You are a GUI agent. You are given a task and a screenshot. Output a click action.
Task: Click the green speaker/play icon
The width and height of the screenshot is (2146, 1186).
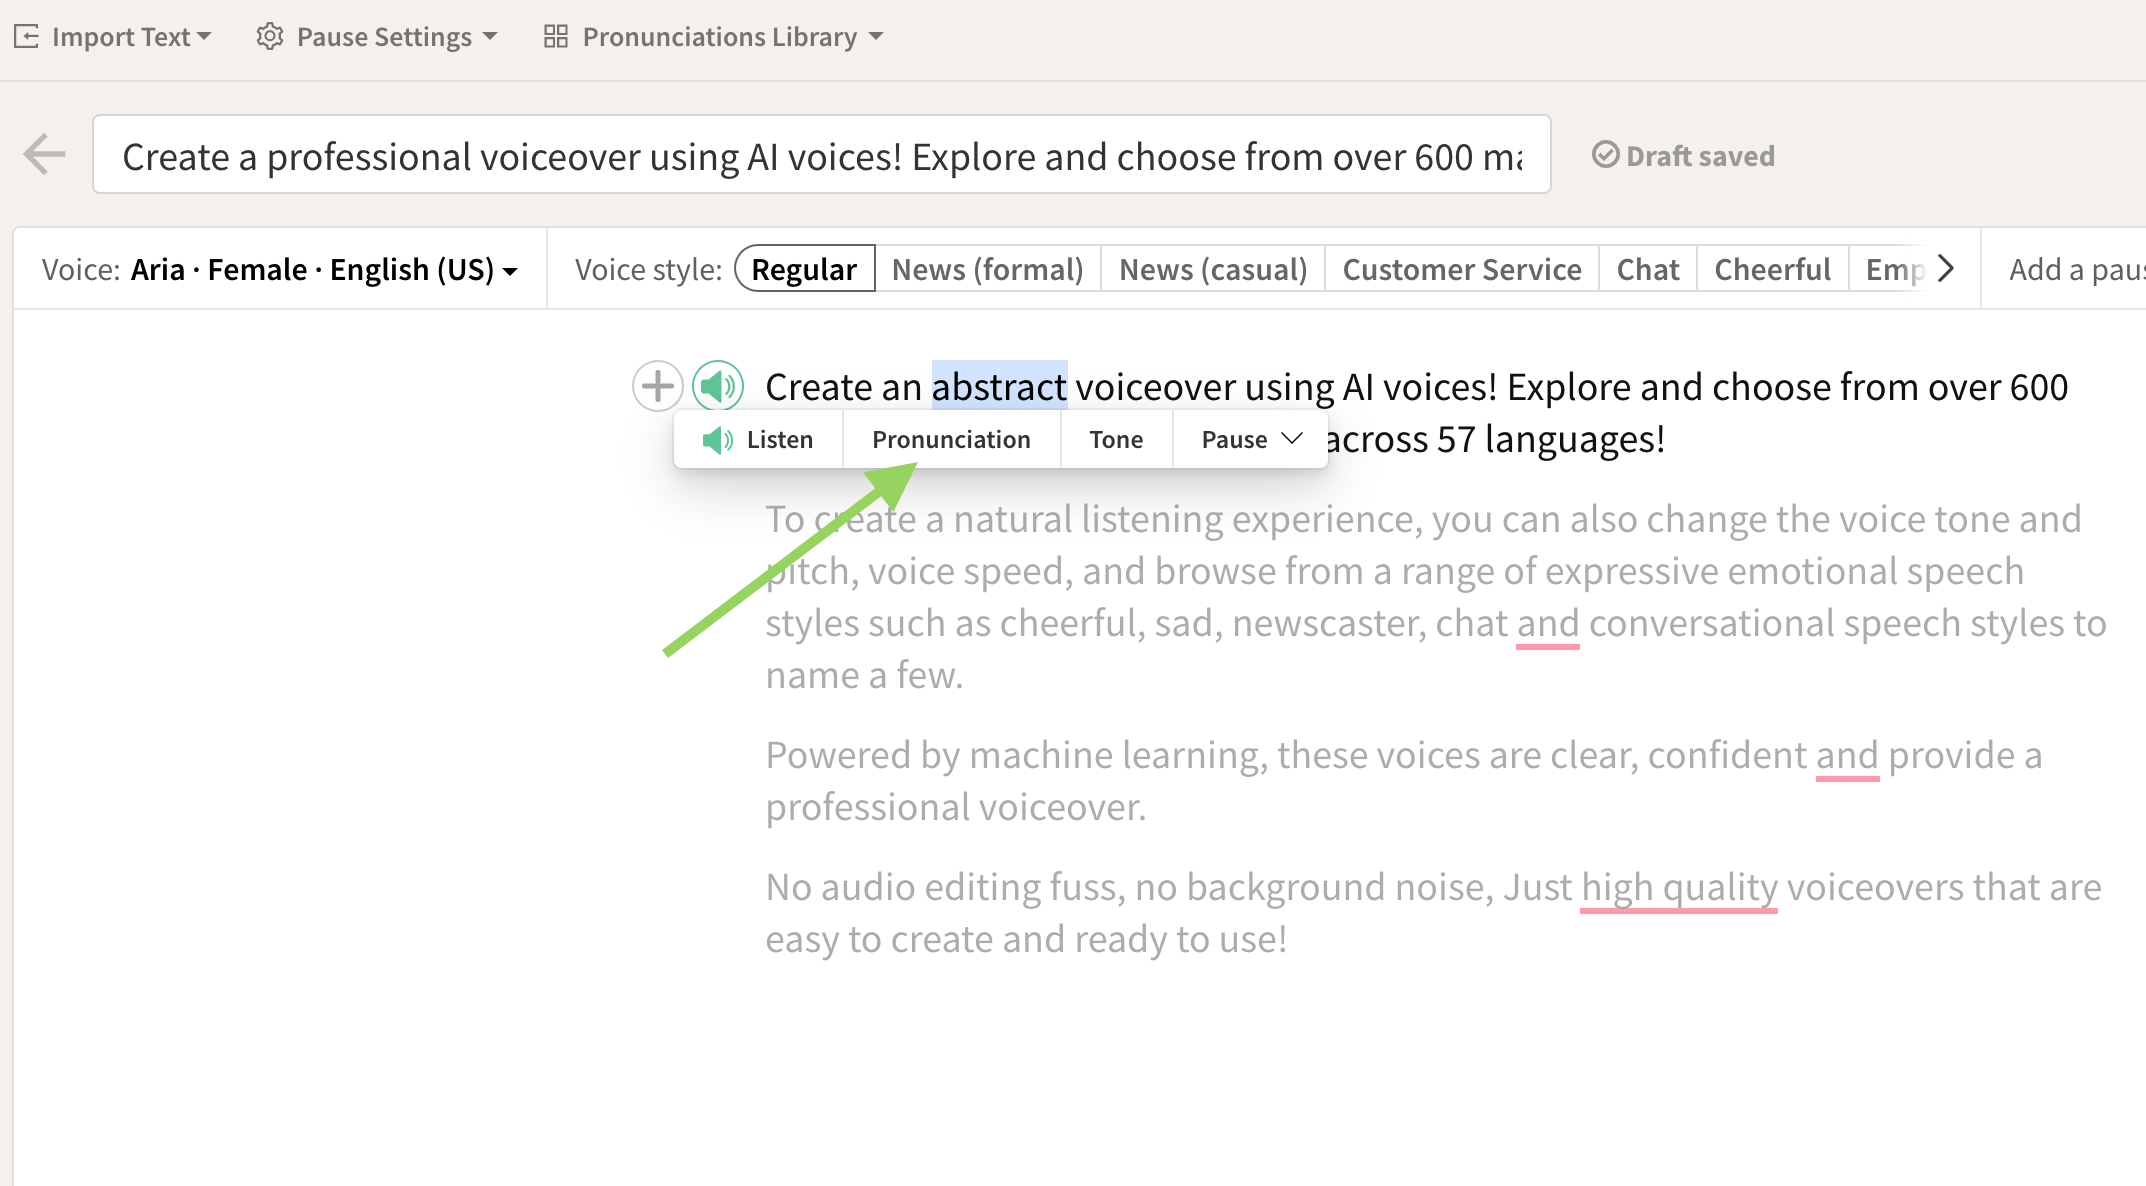click(x=717, y=384)
